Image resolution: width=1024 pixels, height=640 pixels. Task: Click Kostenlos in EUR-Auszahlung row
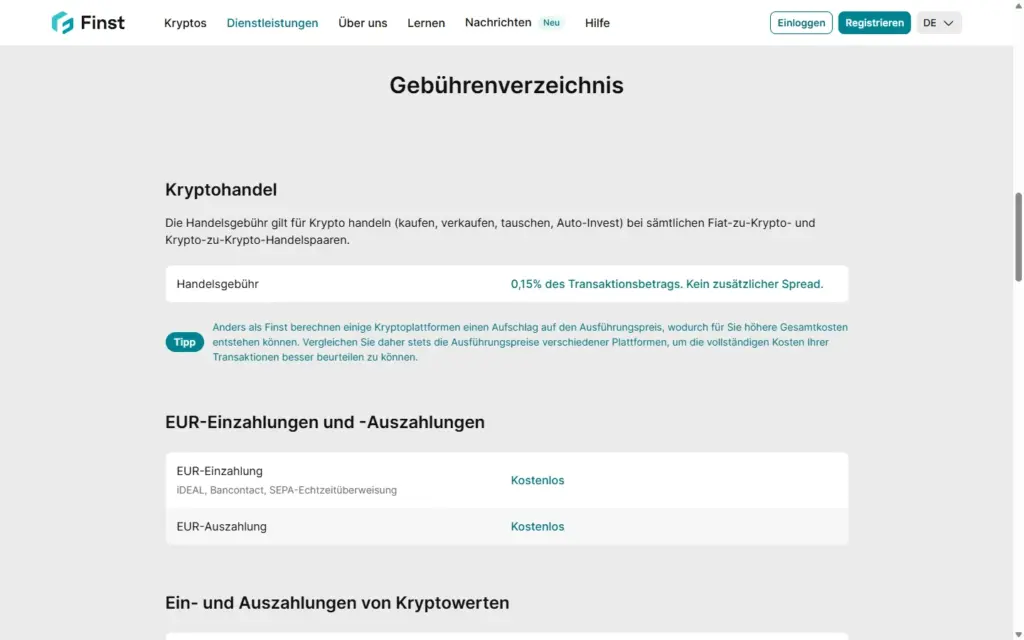537,526
